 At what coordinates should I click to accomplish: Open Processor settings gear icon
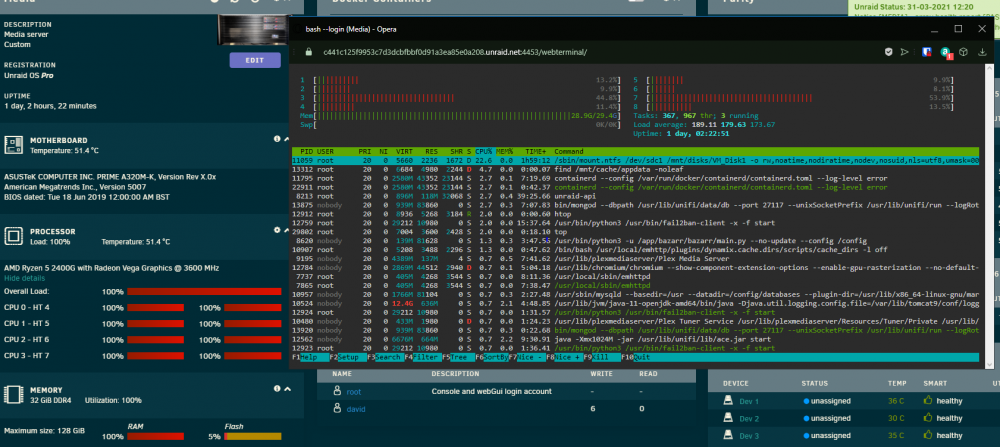277,230
